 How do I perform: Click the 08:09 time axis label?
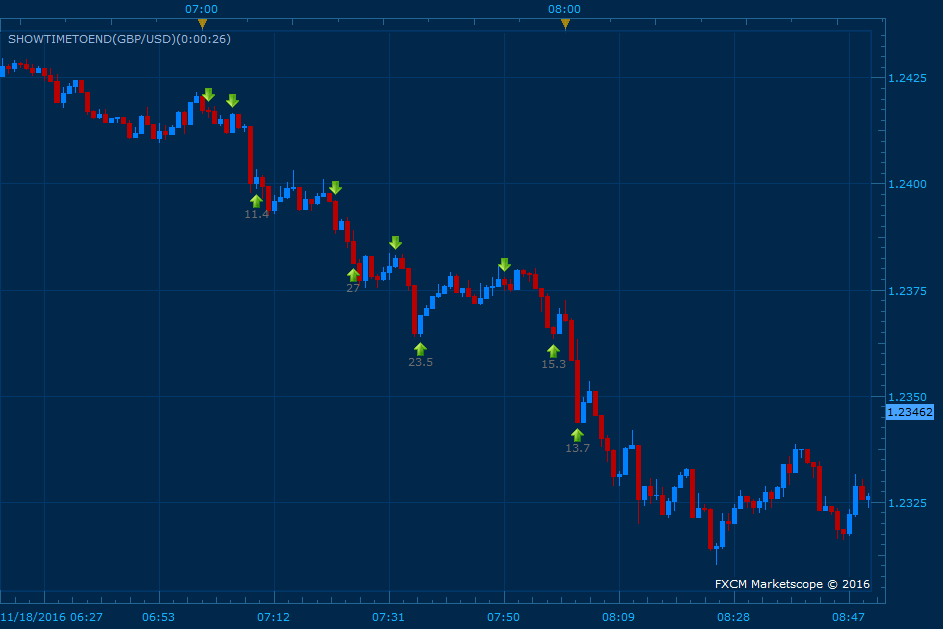point(618,617)
